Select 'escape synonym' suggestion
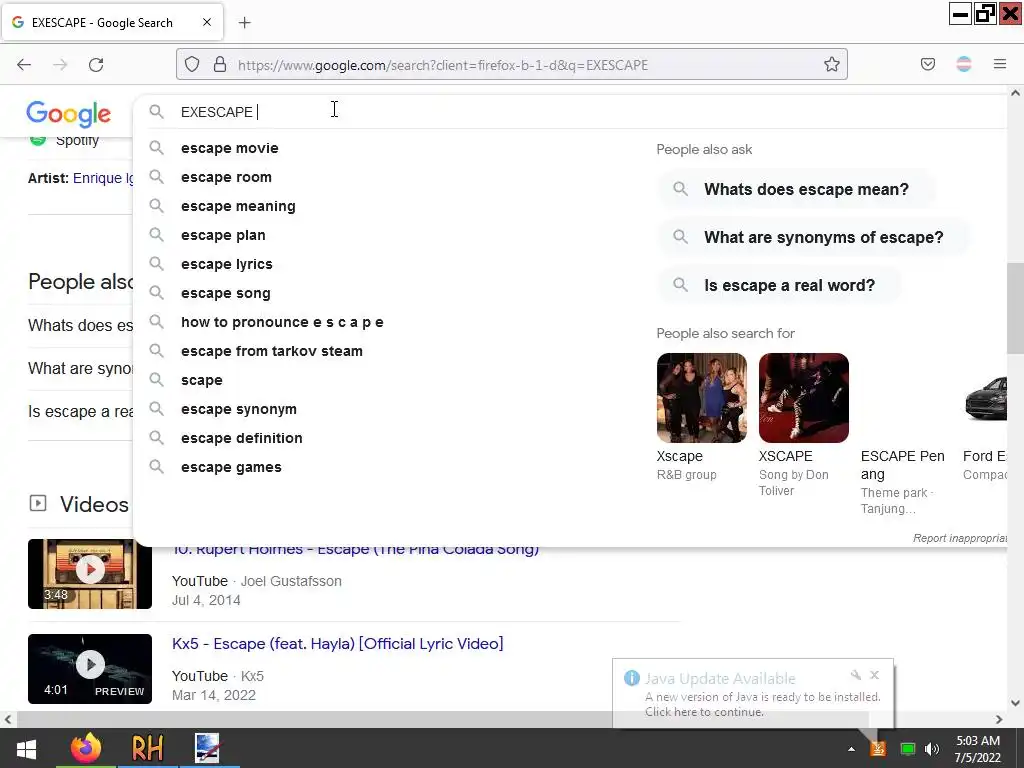This screenshot has height=768, width=1024. (238, 409)
